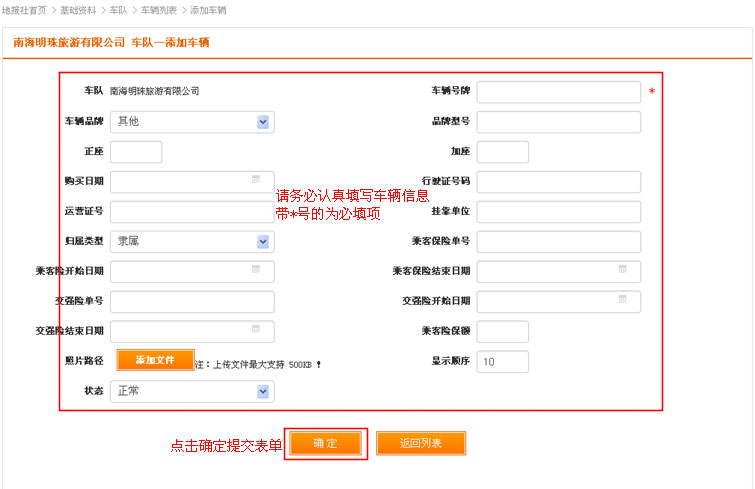Open calendar icon in 购买日期 field
Image resolution: width=755 pixels, height=489 pixels.
tap(256, 180)
